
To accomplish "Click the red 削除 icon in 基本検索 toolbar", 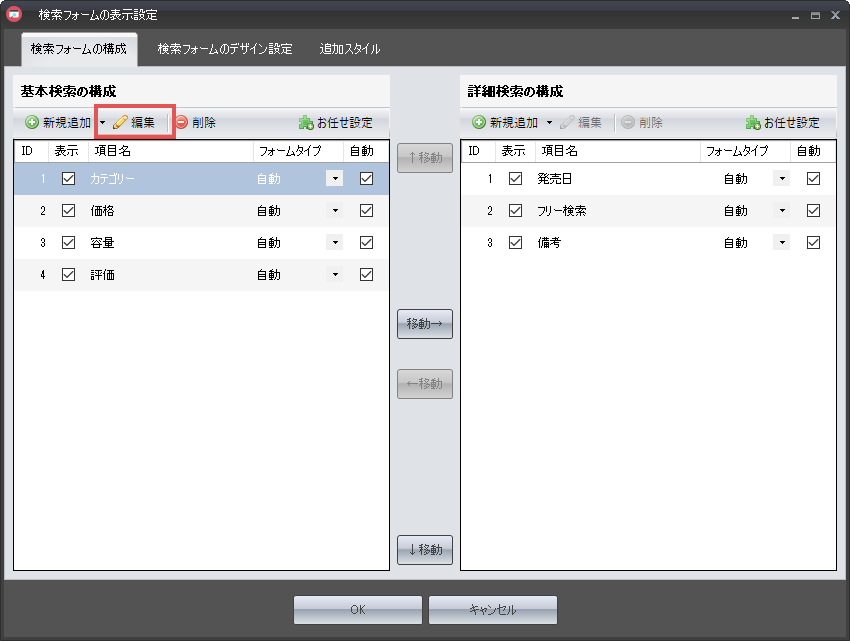I will tap(181, 123).
